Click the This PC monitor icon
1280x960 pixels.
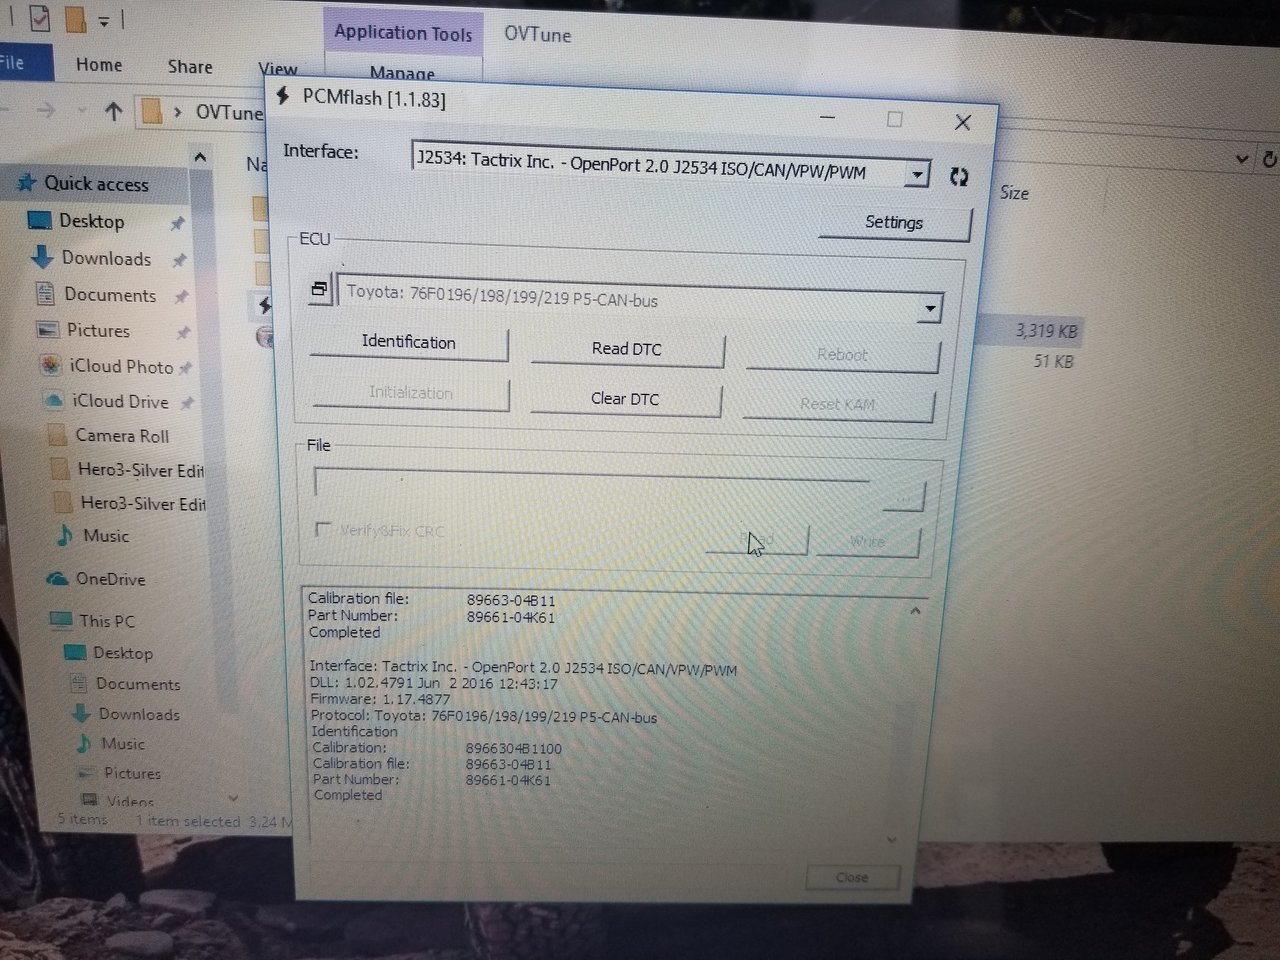pyautogui.click(x=61, y=620)
